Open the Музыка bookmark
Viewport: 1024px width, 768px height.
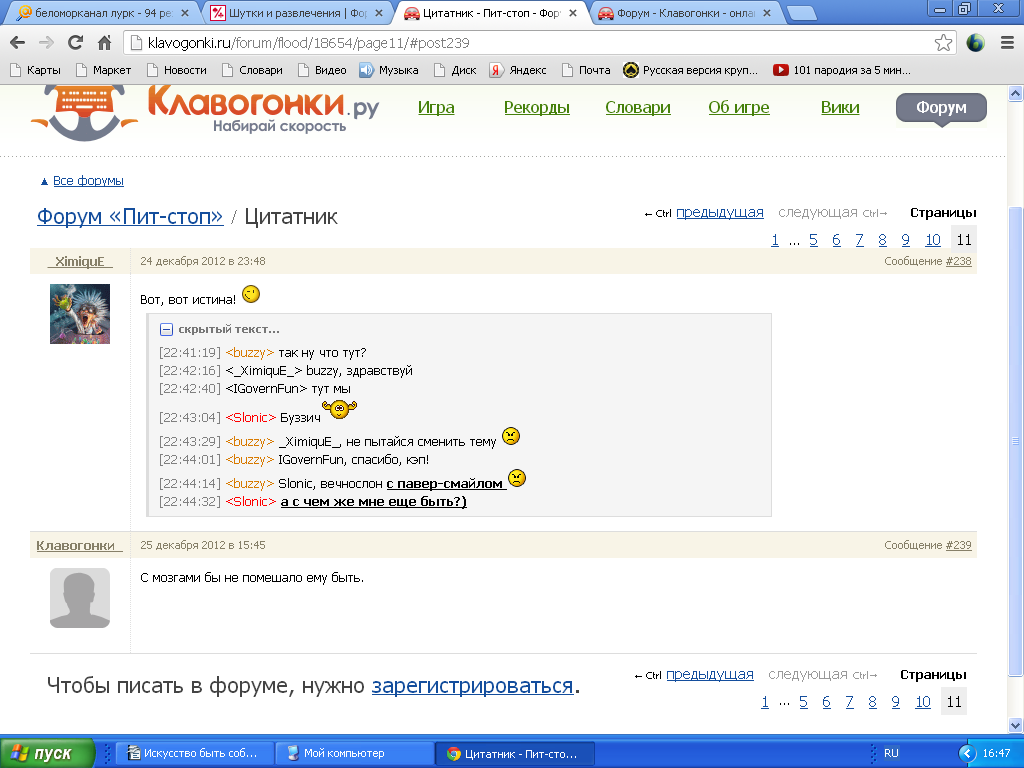click(389, 70)
